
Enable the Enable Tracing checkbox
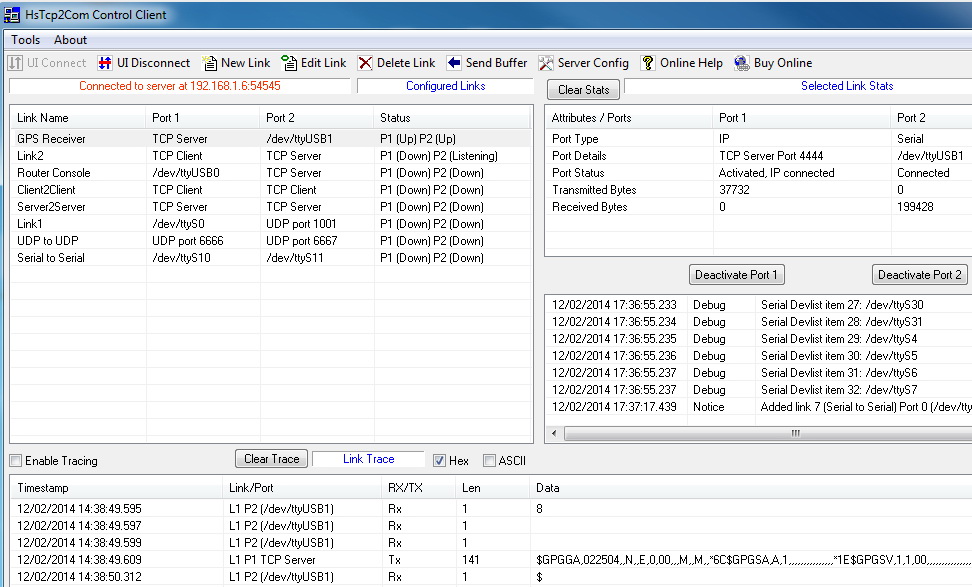15,461
